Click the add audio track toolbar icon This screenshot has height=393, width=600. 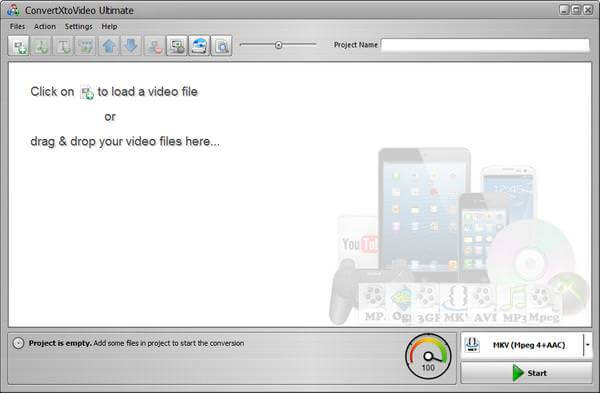[41, 46]
